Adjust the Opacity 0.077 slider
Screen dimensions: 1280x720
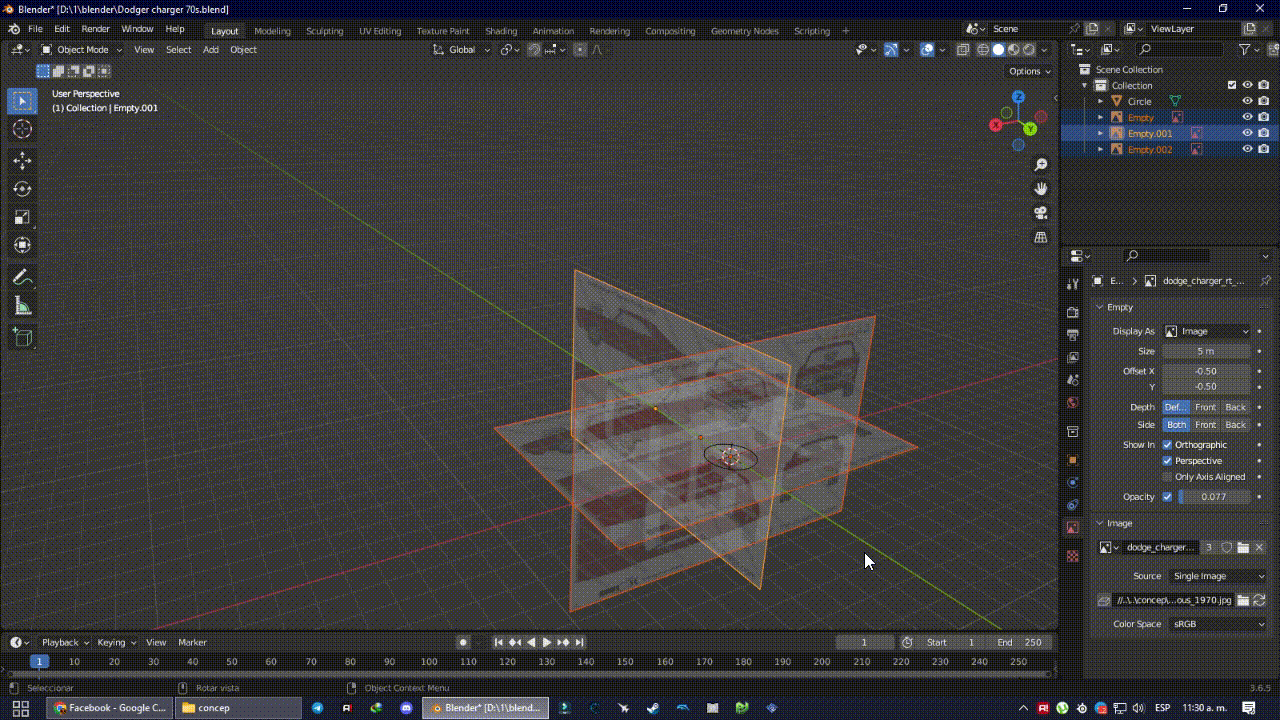pos(1214,496)
